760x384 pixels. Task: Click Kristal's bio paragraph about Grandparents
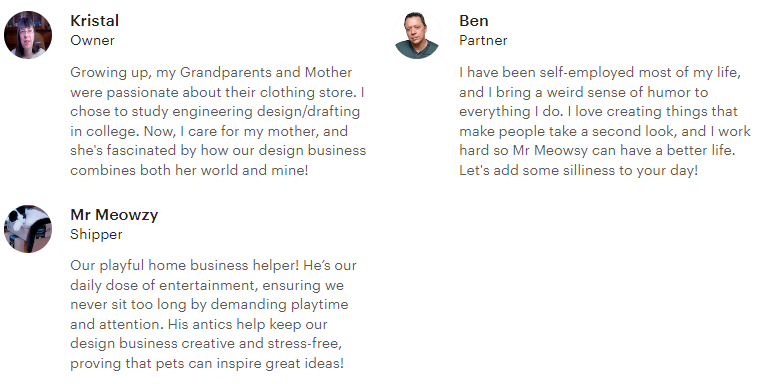(x=218, y=121)
